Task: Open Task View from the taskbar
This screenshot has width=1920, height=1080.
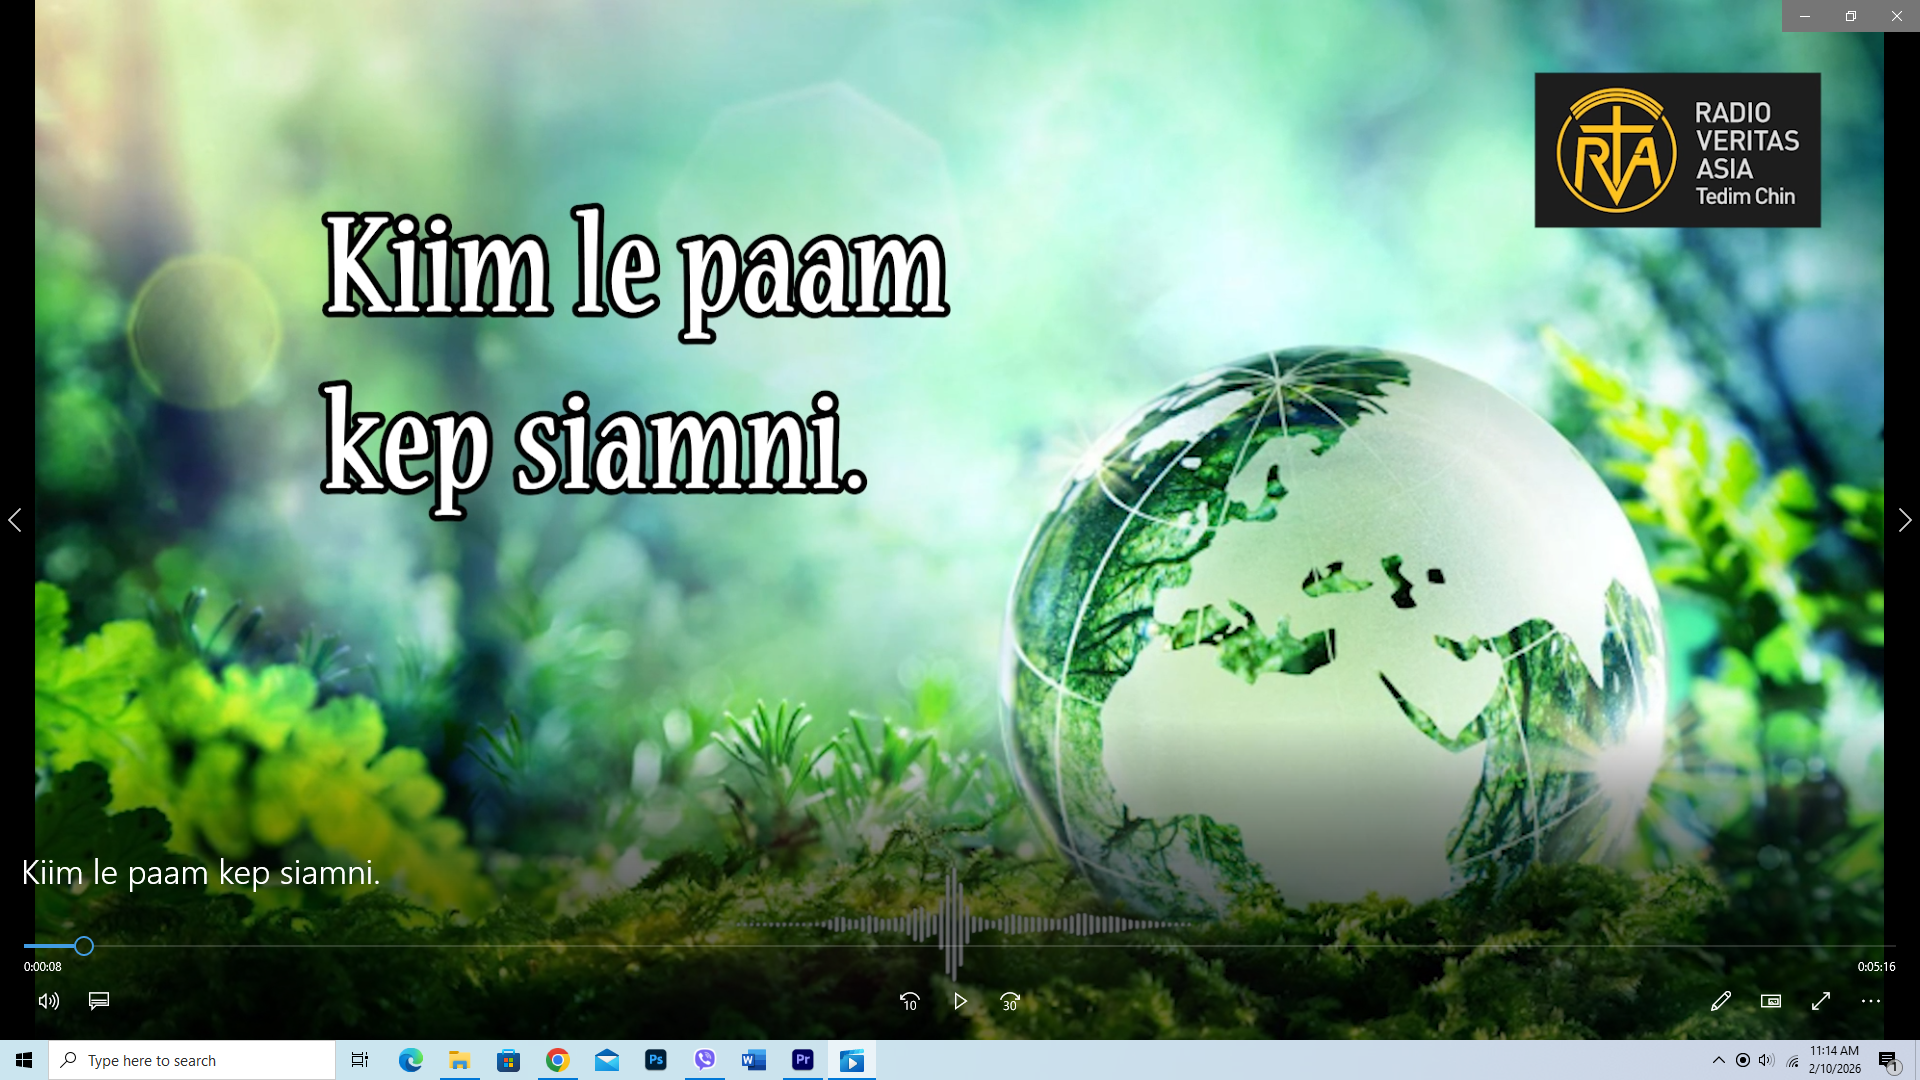Action: pos(359,1060)
